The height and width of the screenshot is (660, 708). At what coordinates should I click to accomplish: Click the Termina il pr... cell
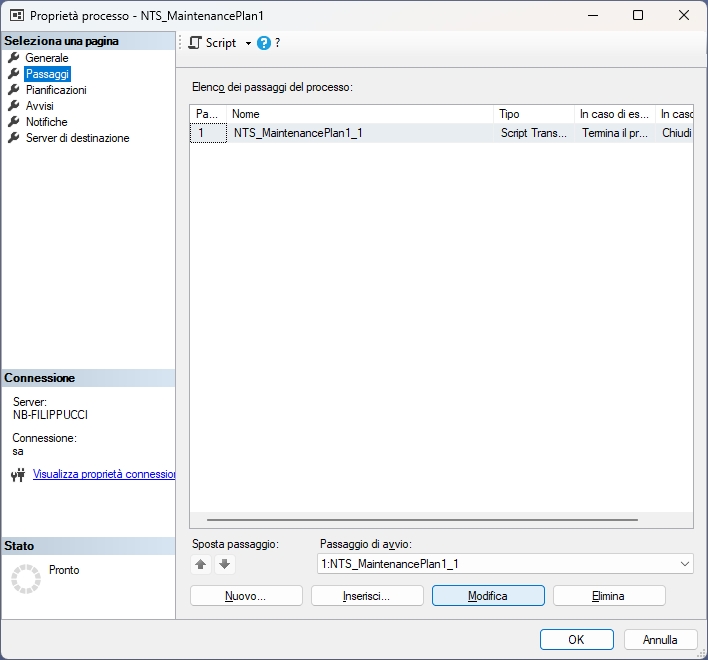tap(615, 133)
